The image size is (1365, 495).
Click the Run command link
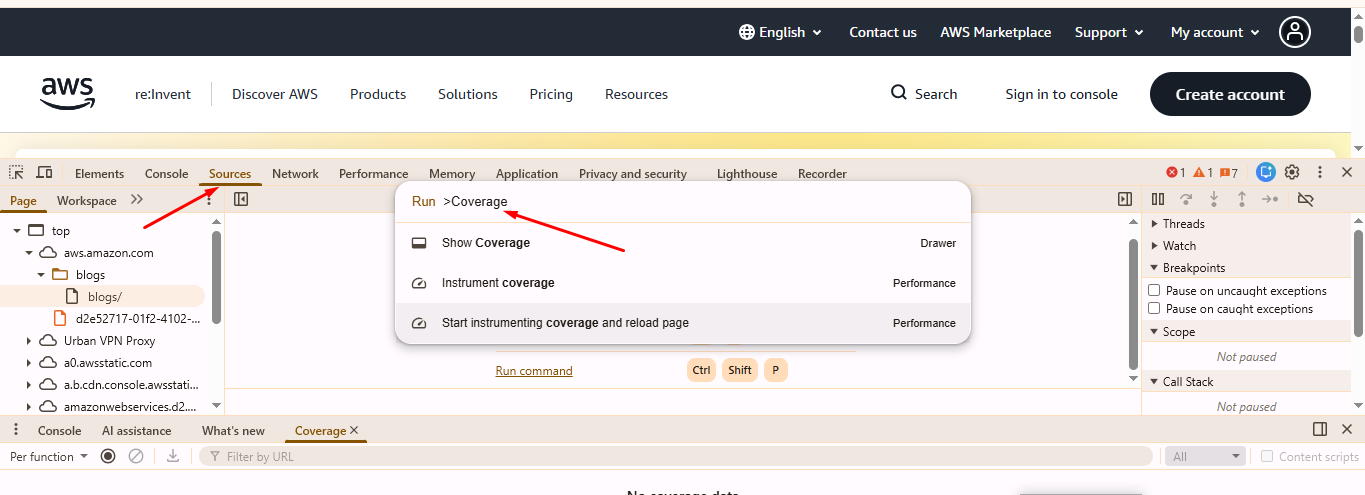click(x=534, y=371)
